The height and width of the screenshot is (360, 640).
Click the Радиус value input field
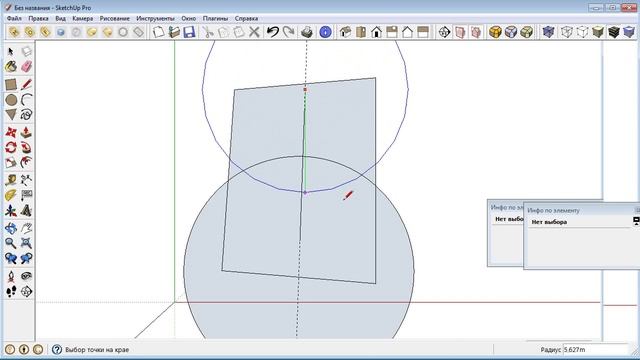(x=595, y=349)
